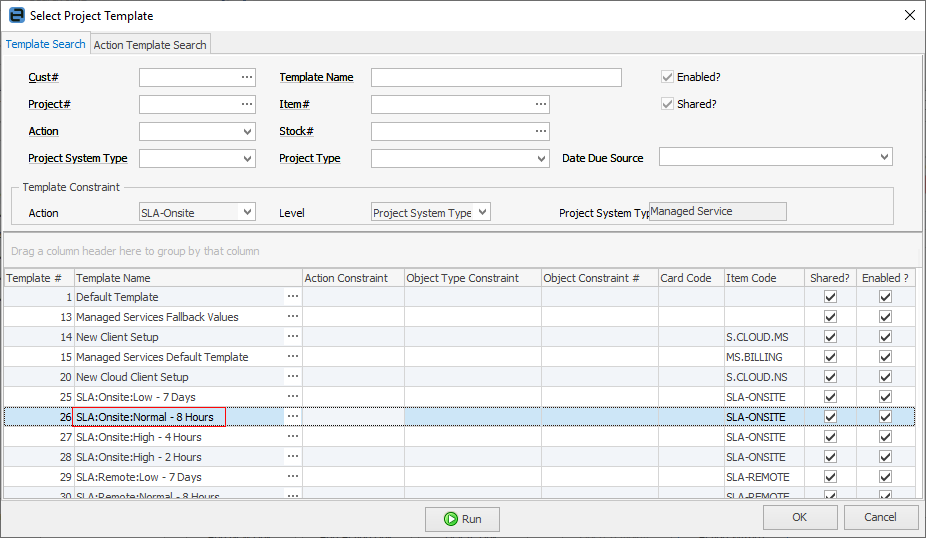Click the Run button
This screenshot has width=926, height=538.
462,519
